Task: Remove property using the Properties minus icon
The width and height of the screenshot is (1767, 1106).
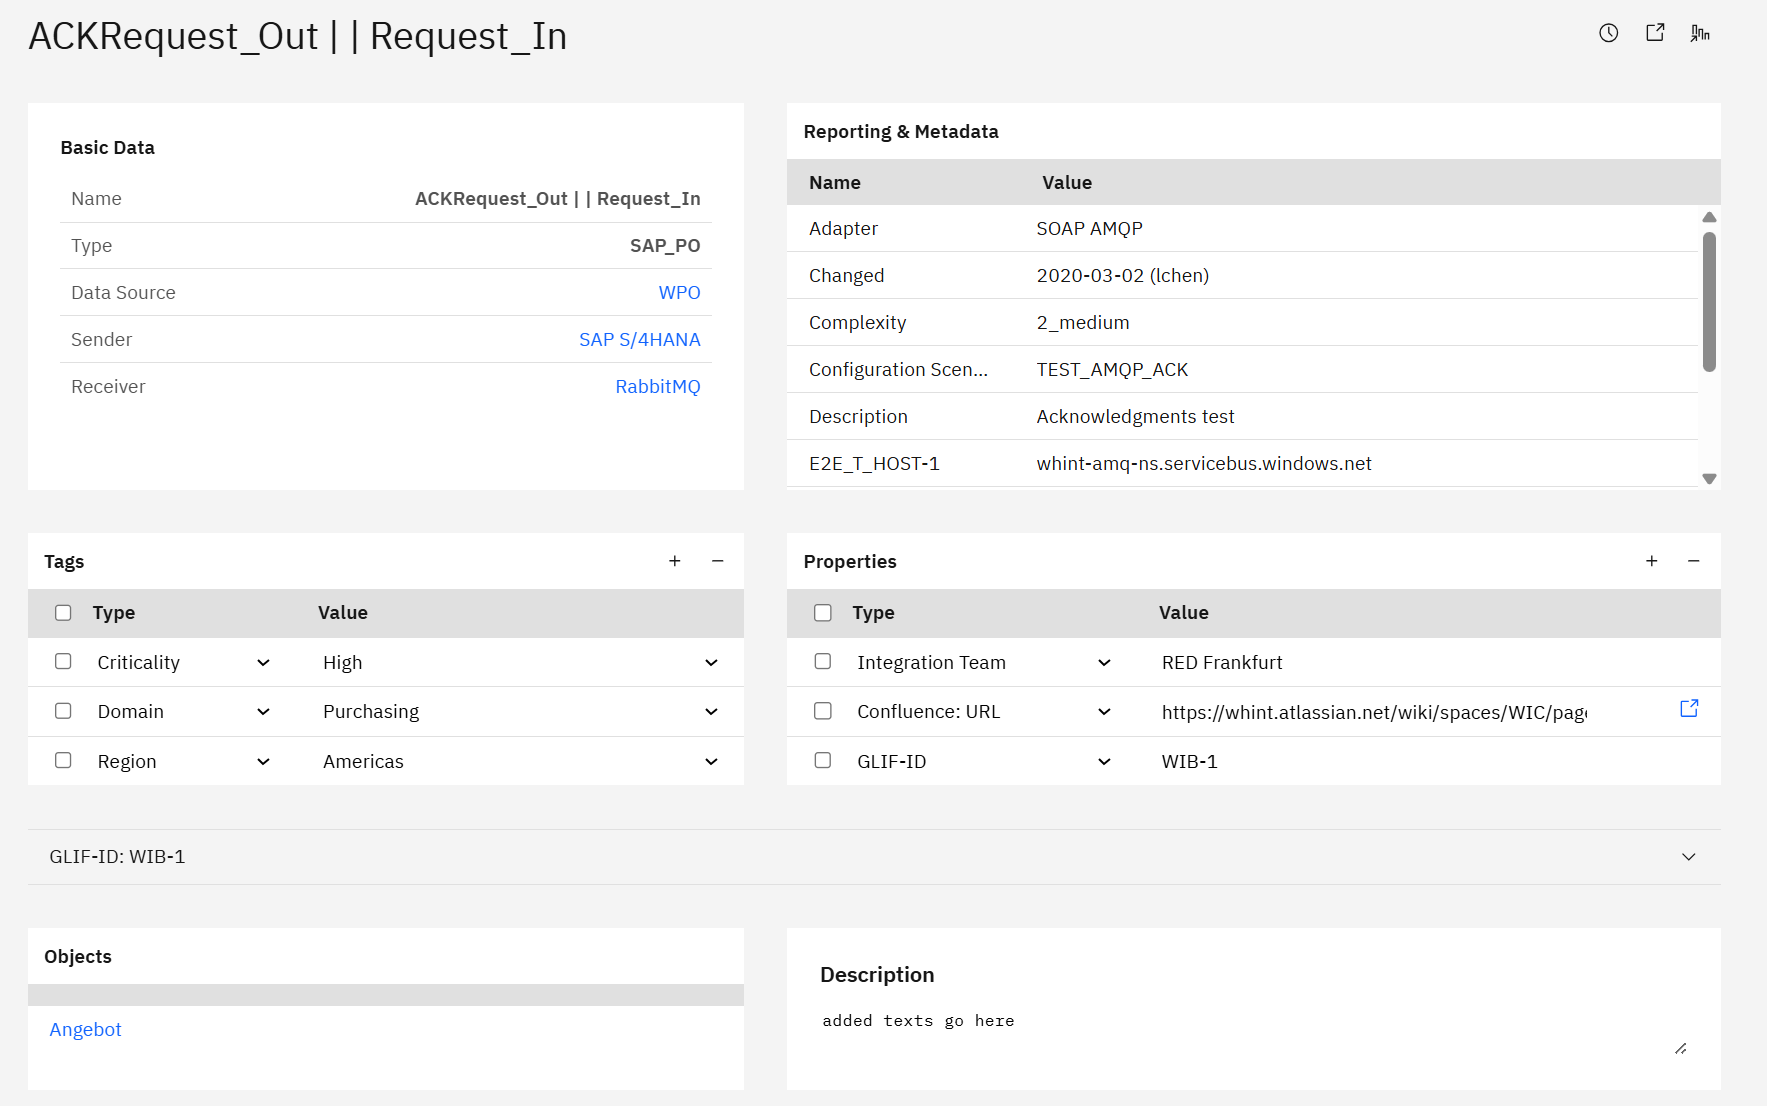Action: pos(1693,561)
